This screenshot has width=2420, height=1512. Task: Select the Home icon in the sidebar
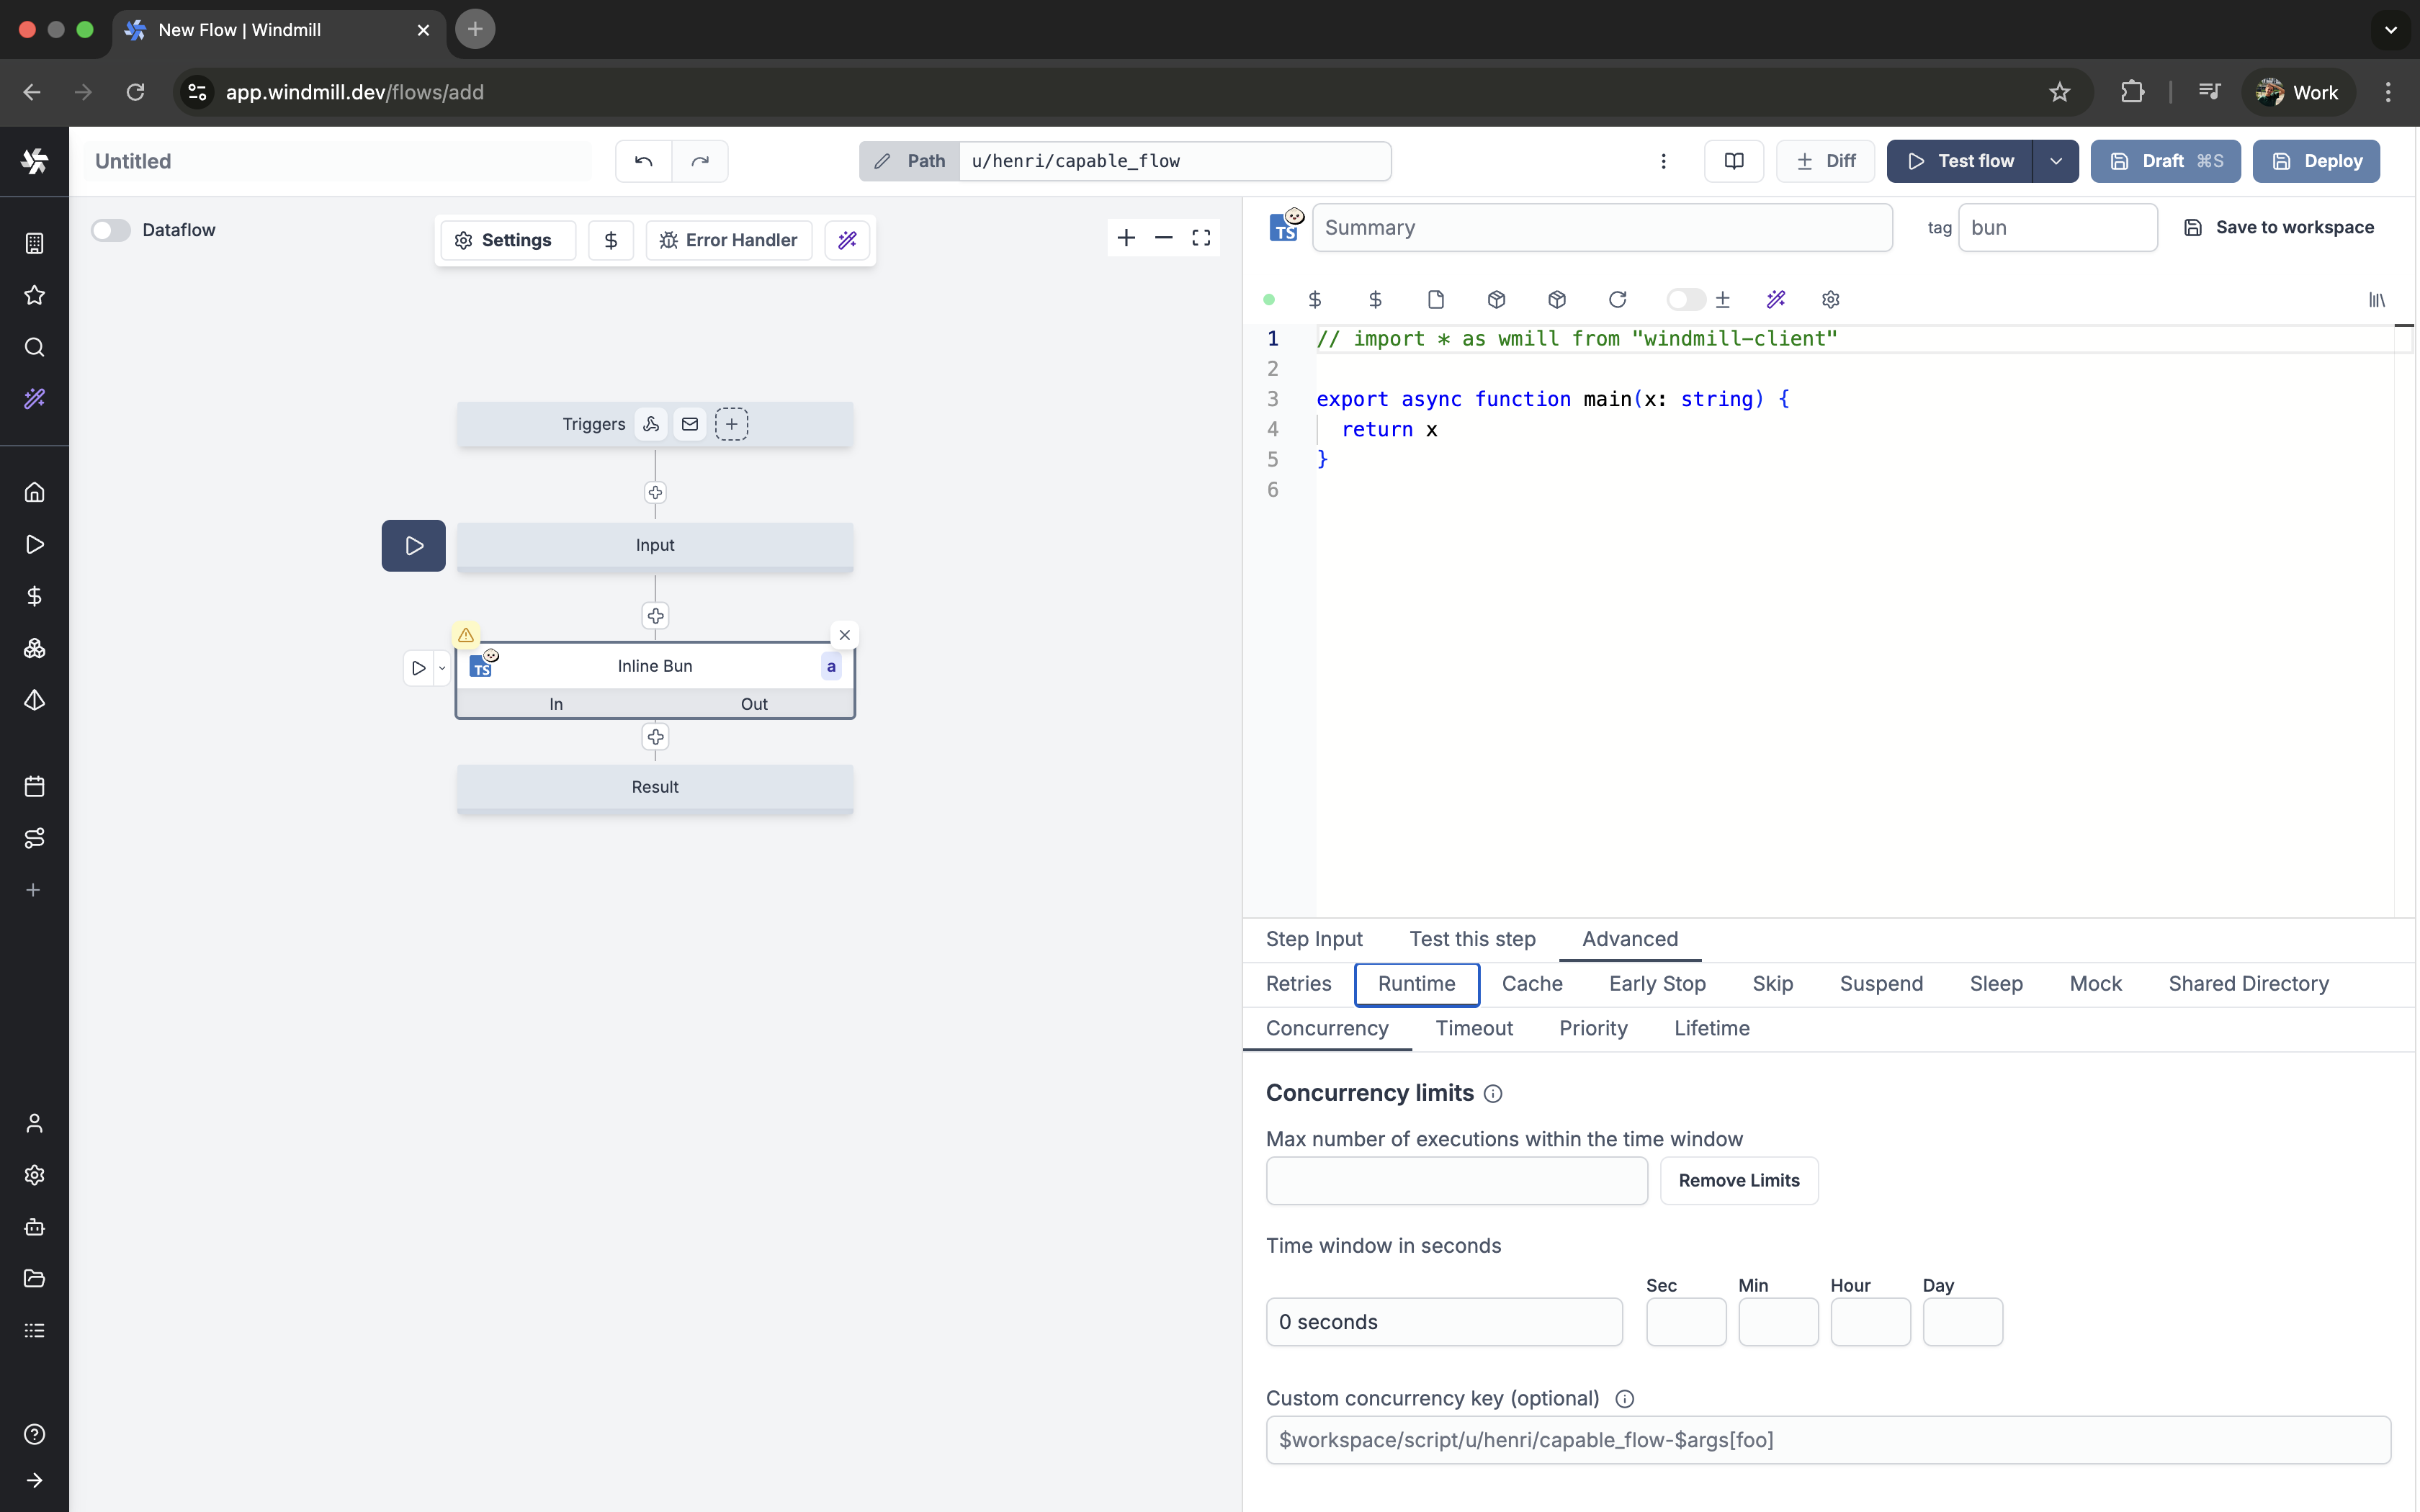click(34, 492)
